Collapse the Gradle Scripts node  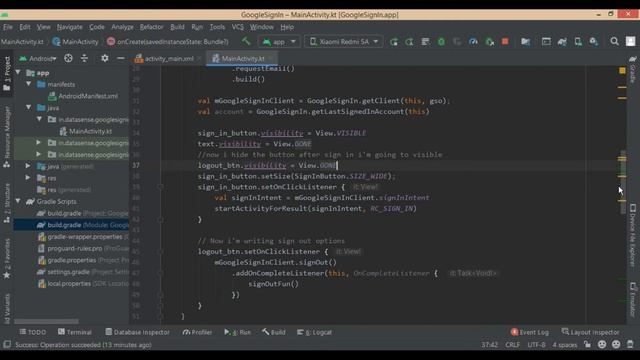click(x=18, y=201)
